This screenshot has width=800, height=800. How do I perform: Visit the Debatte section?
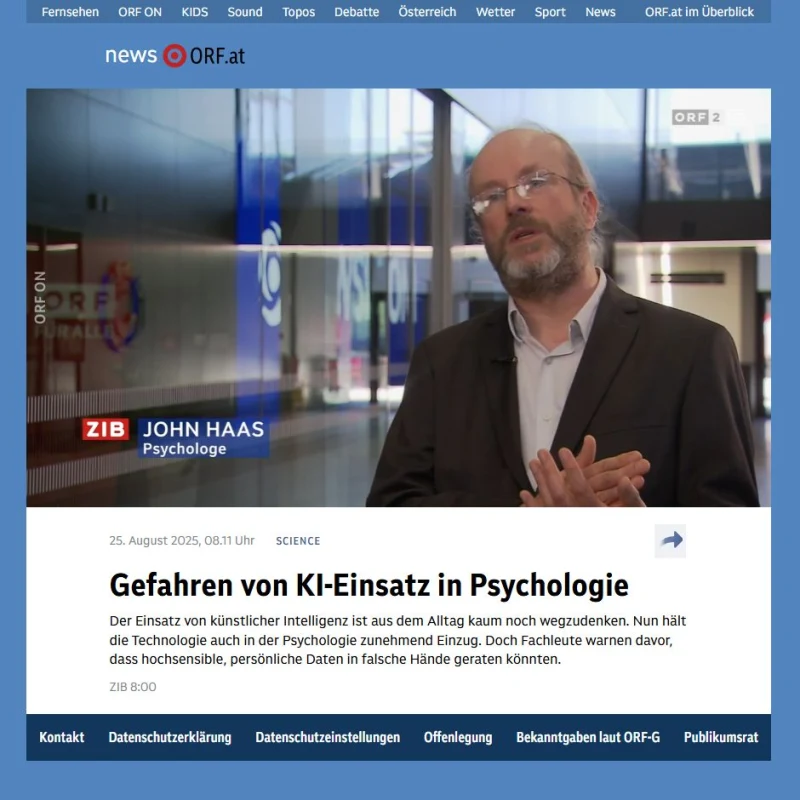357,12
